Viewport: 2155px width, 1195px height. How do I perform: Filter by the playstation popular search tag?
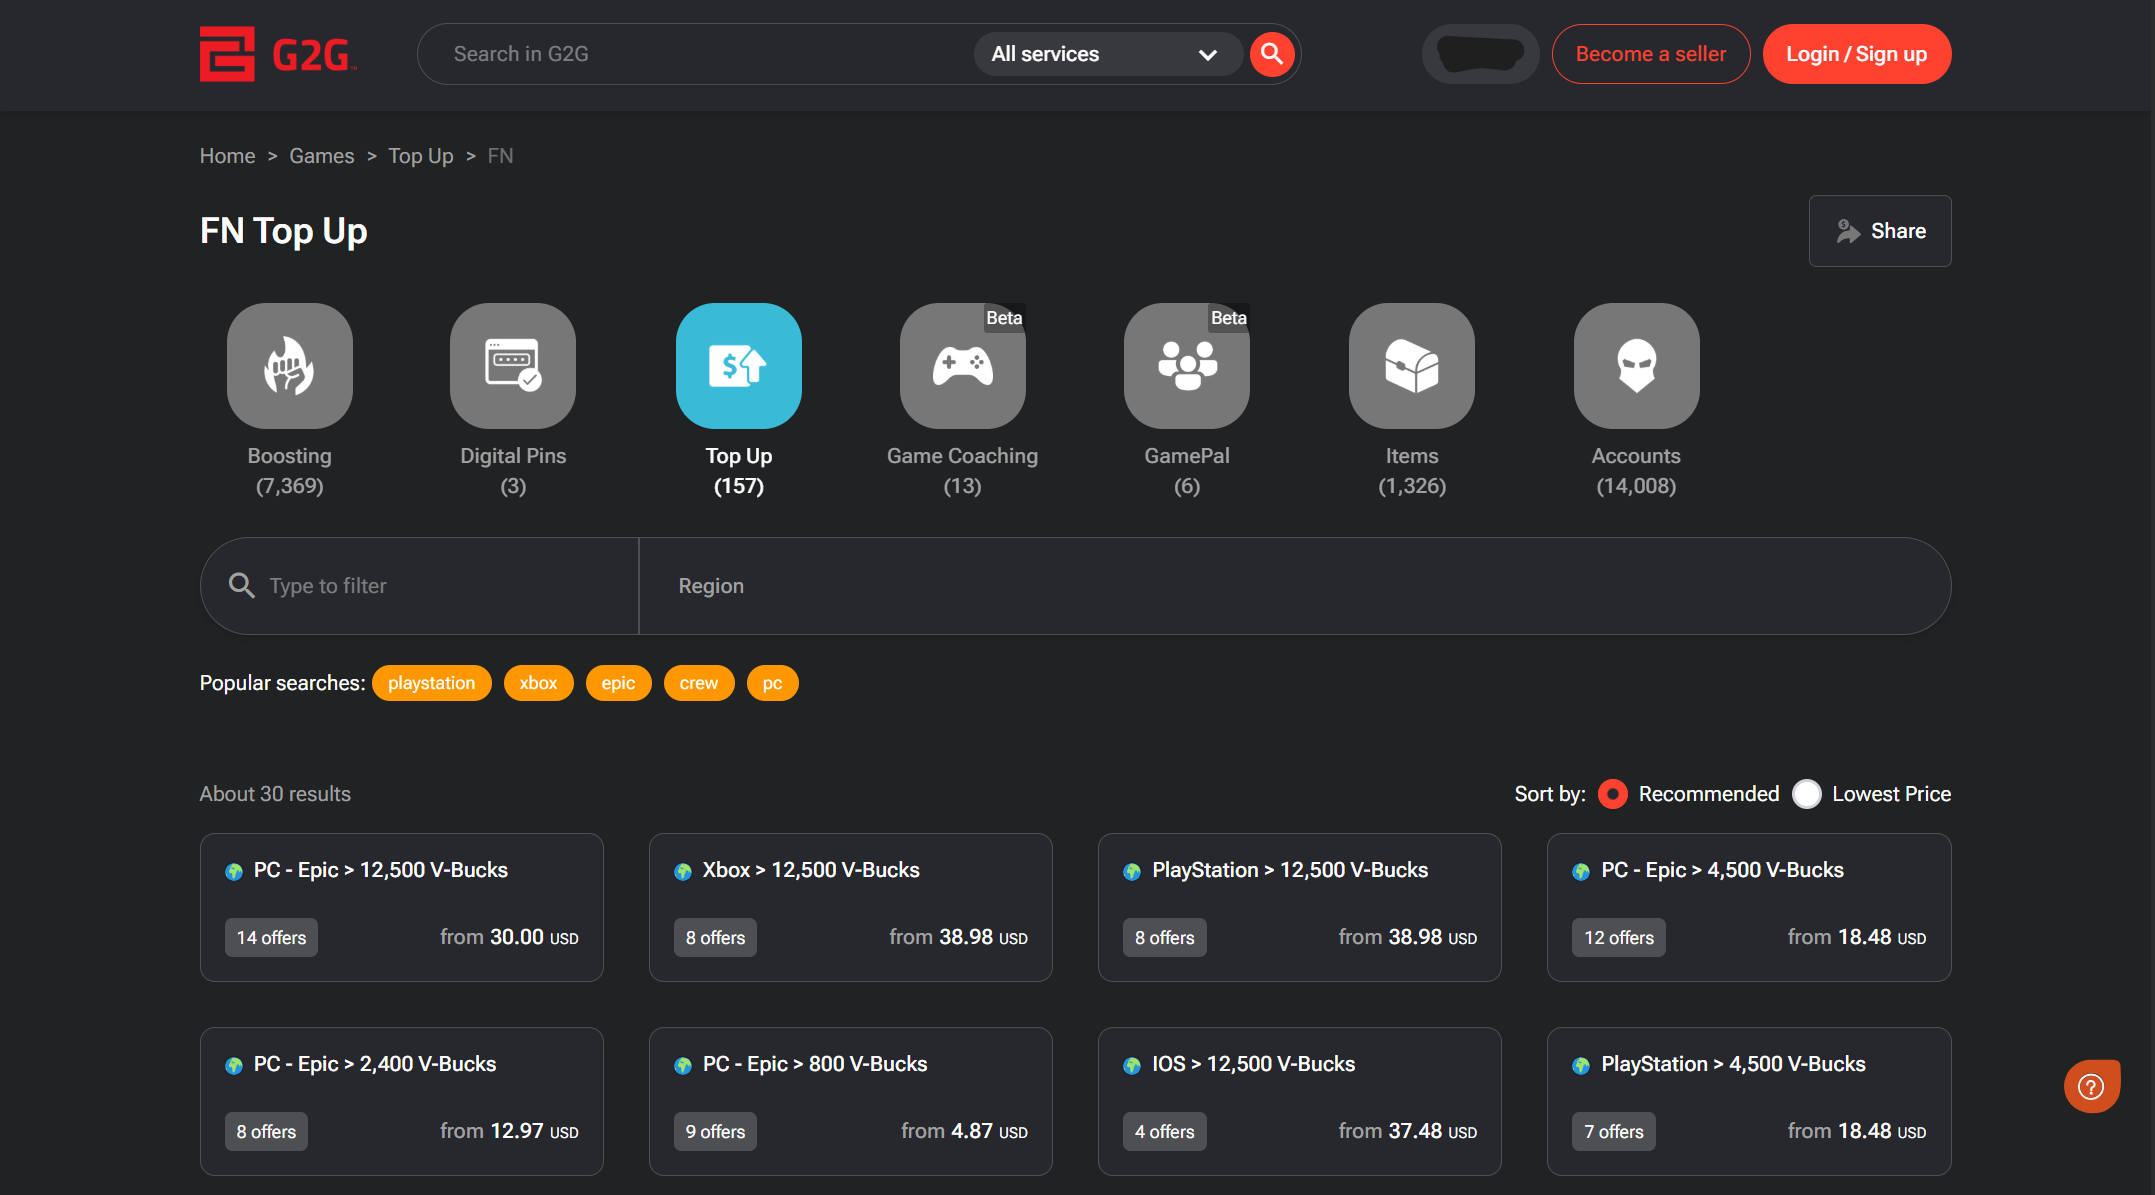(432, 683)
